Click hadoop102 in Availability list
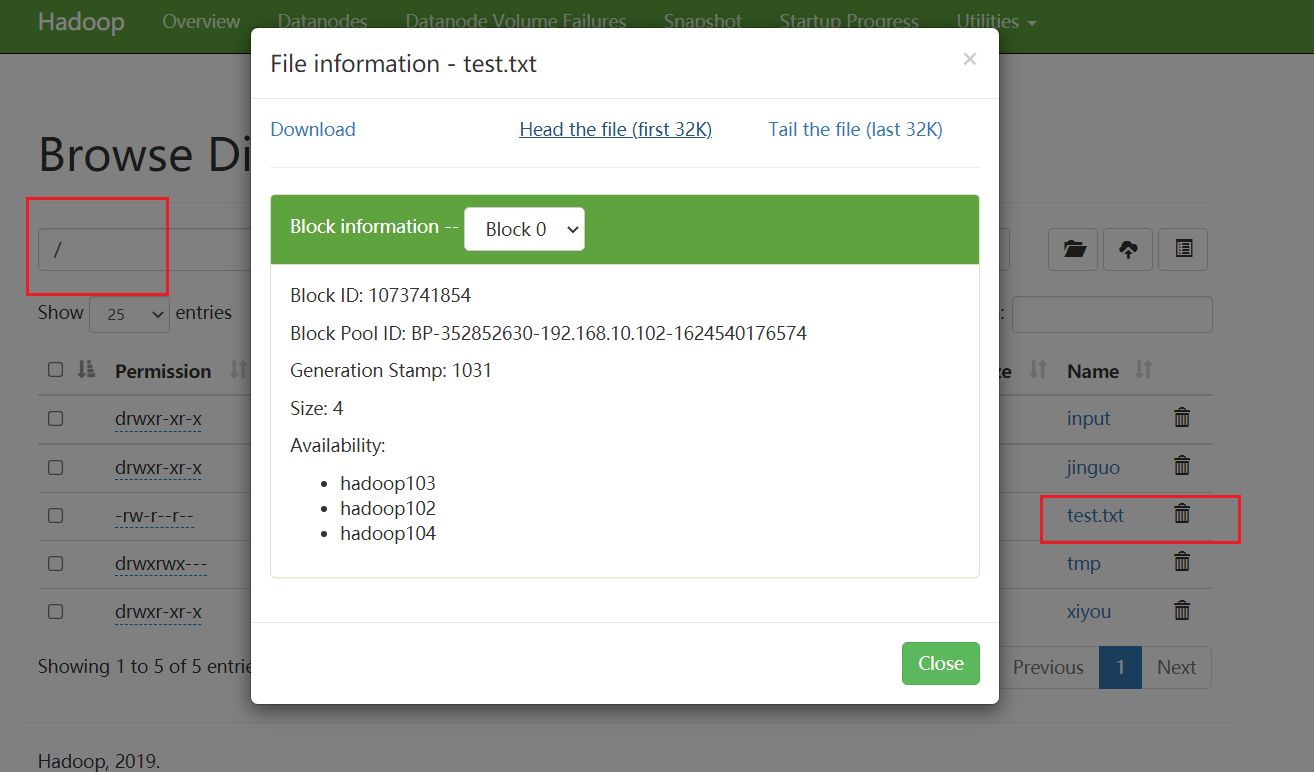Viewport: 1314px width, 772px height. click(x=388, y=509)
